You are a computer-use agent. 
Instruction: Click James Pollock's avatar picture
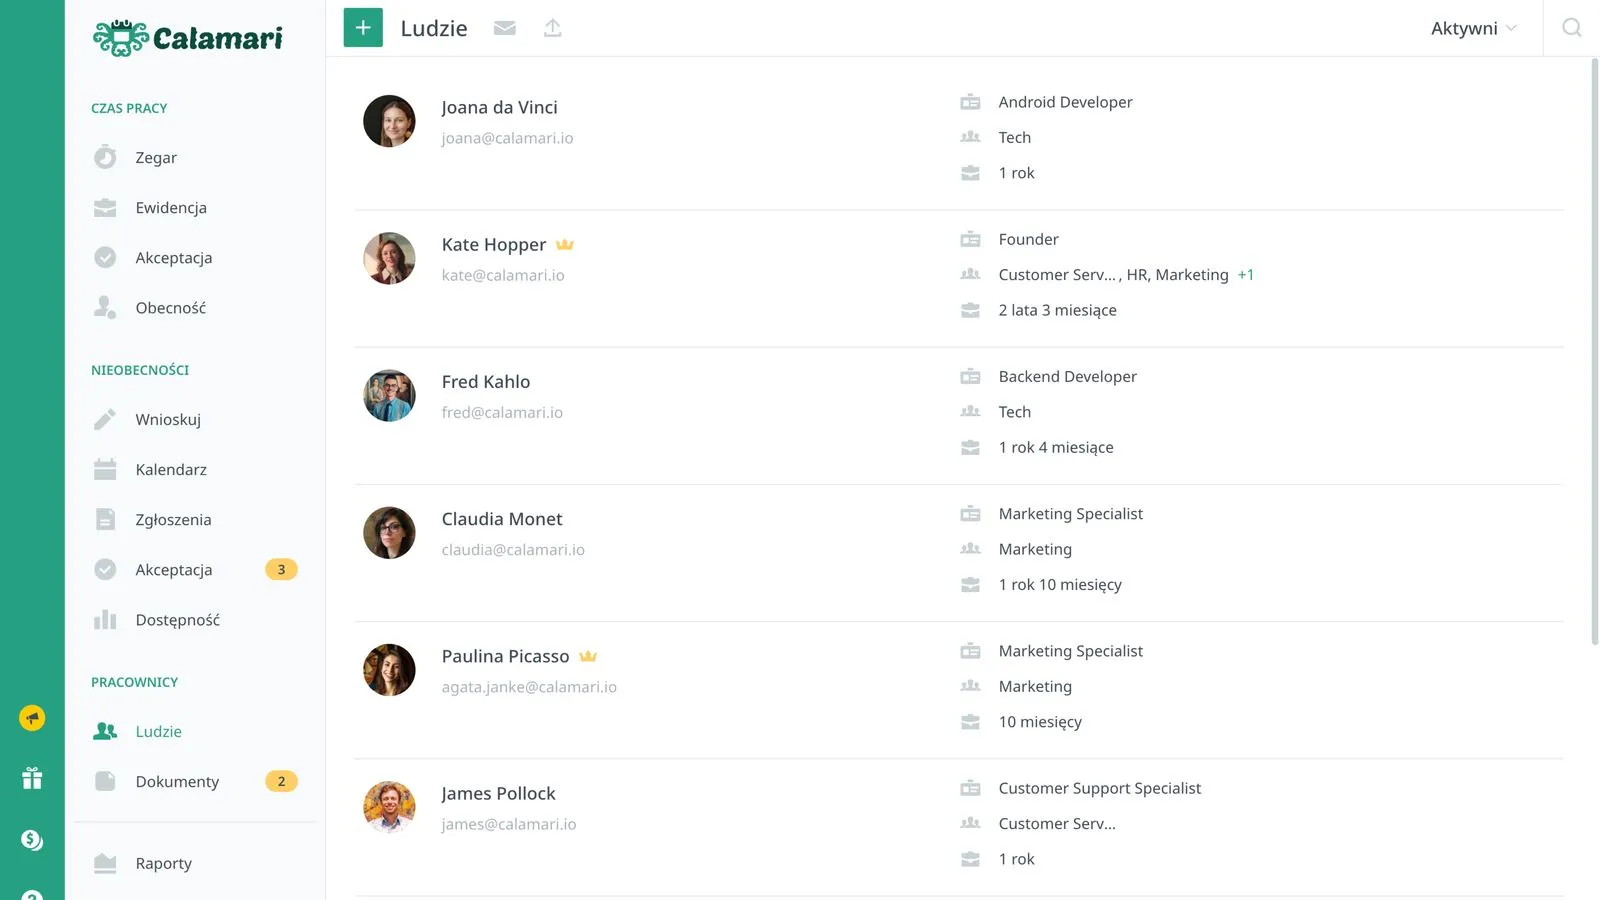coord(389,807)
